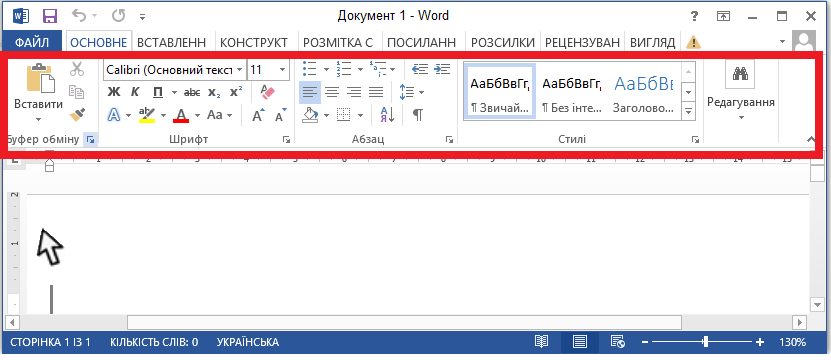Select the Заголовок heading style thumbnail
The image size is (831, 360).
pos(643,92)
